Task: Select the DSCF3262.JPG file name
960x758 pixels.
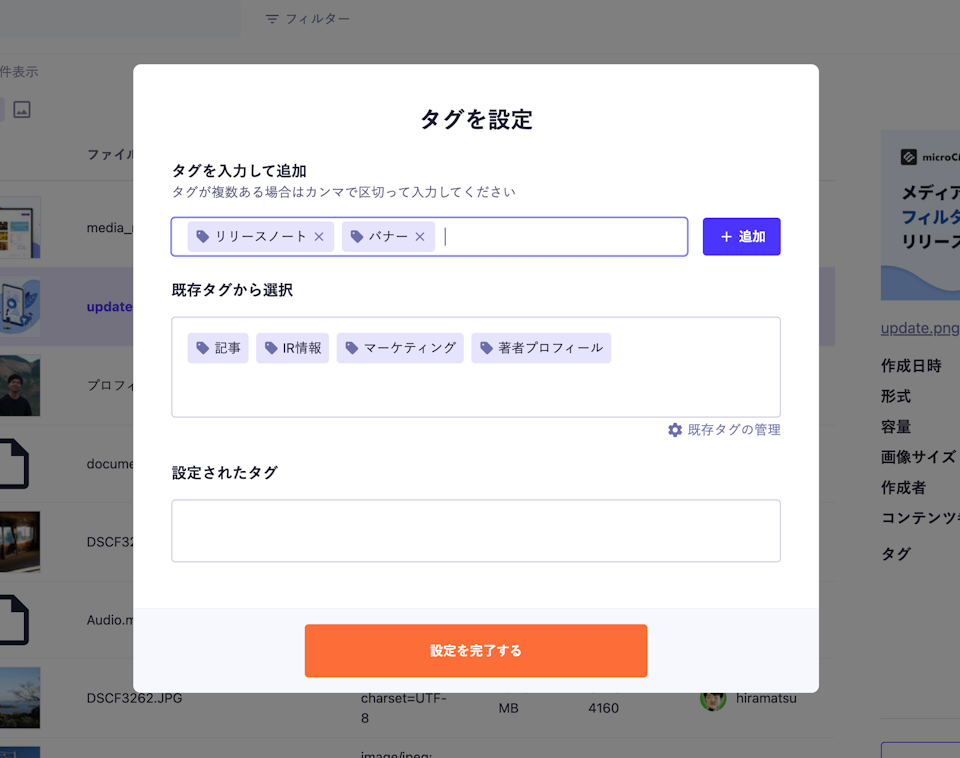Action: click(x=134, y=698)
